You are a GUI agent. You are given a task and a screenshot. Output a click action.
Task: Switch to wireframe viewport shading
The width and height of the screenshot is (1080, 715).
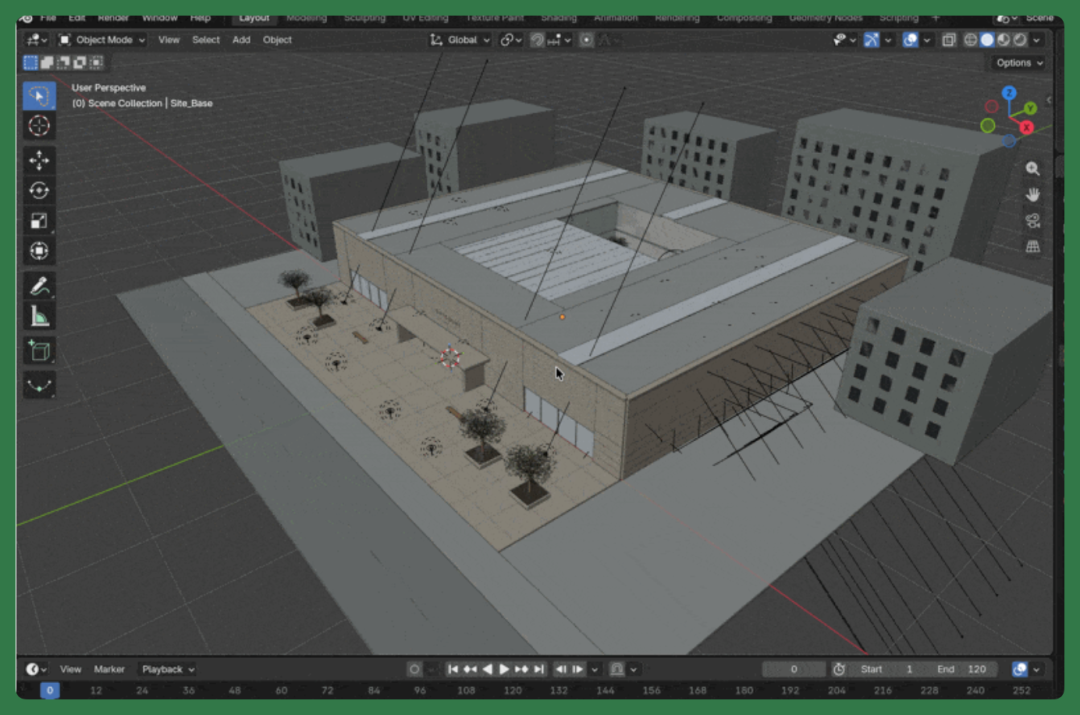[970, 40]
